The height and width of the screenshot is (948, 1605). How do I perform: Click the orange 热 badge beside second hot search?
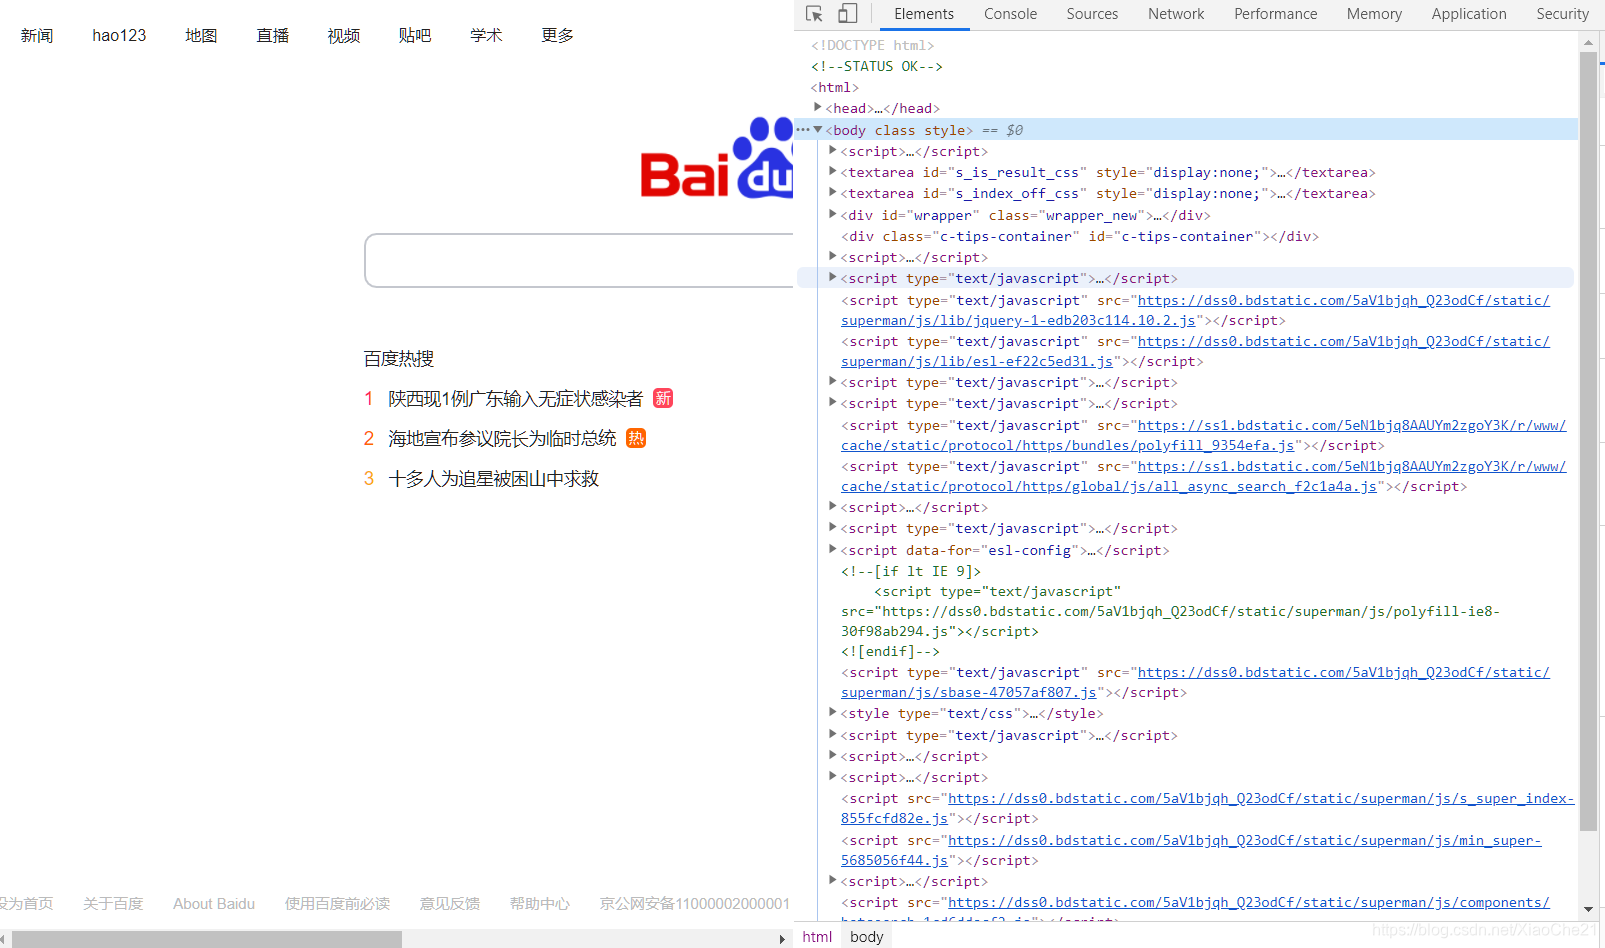[636, 438]
